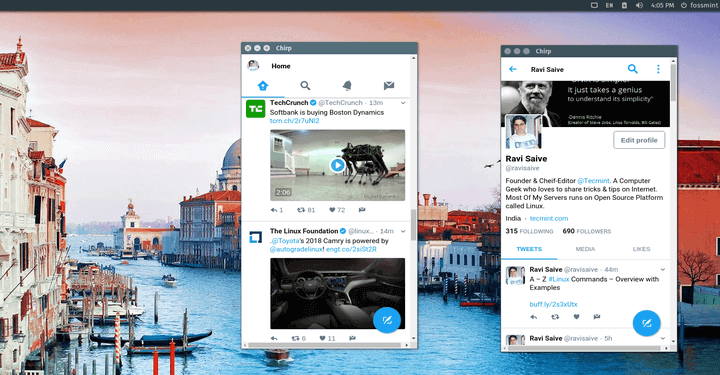Click the vertical scrollbar in profile window
720x375 pixels.
674,83
